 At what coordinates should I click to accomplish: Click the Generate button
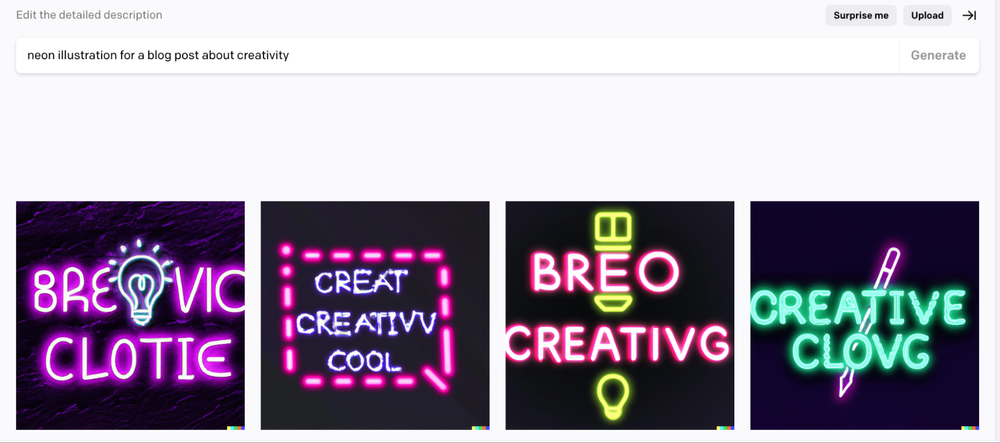tap(938, 55)
